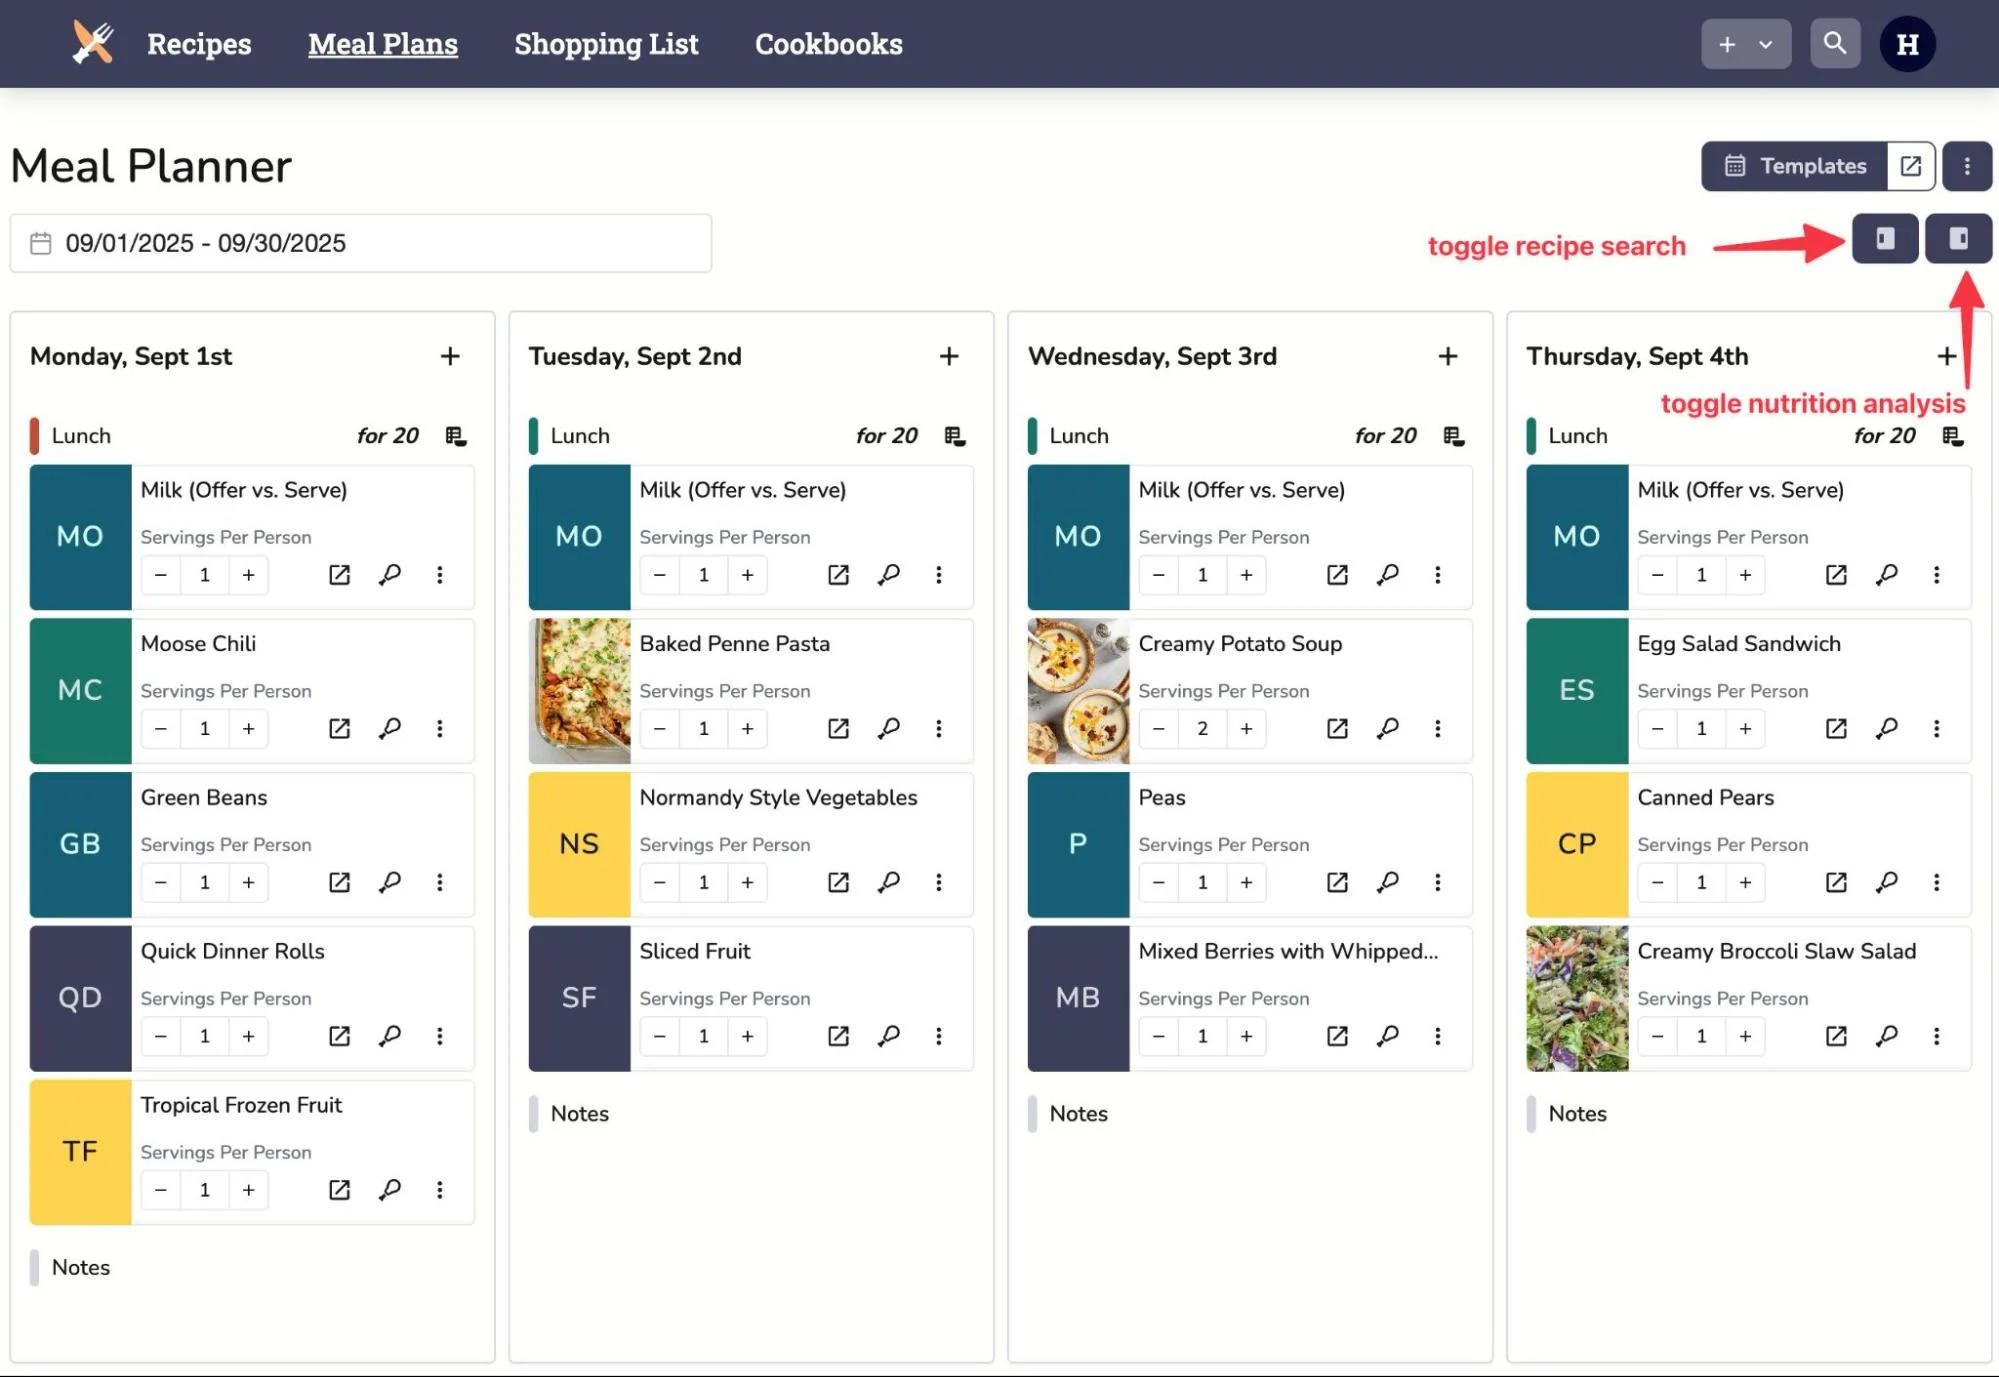Open Templates in external window icon
Screen dimensions: 1999x1377
pyautogui.click(x=1909, y=166)
